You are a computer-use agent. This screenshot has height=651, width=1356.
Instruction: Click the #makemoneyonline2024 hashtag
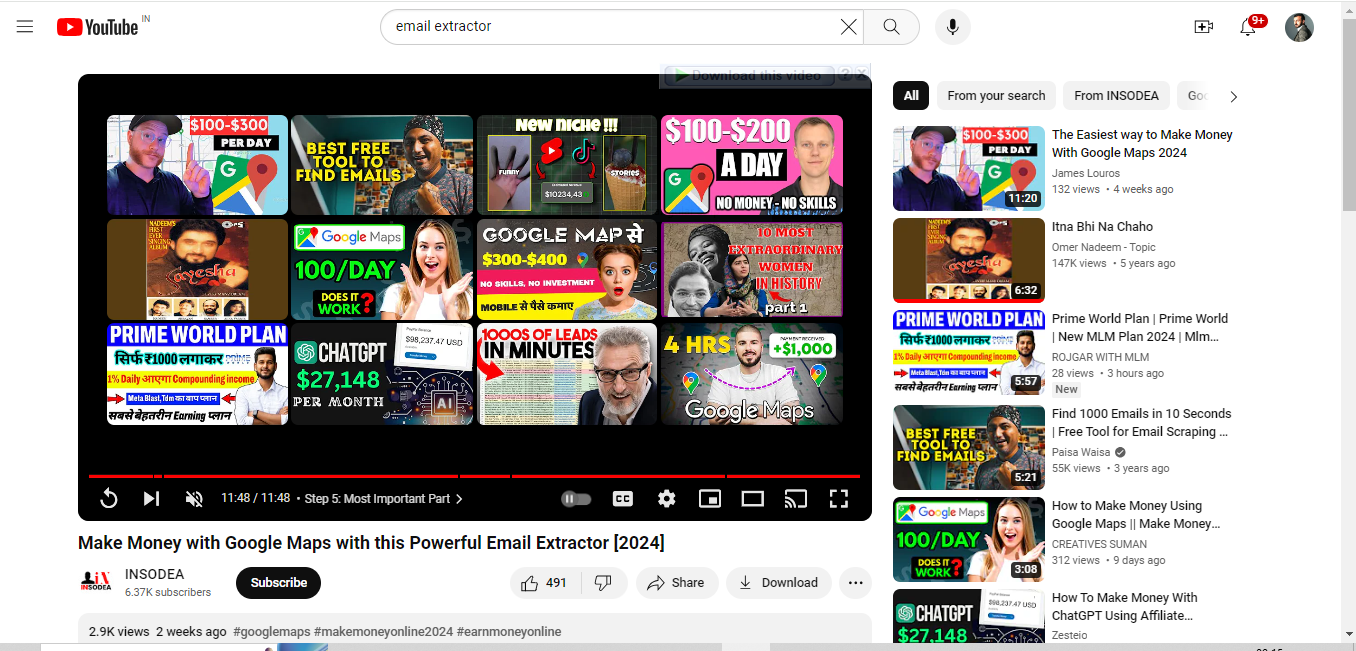pos(383,632)
